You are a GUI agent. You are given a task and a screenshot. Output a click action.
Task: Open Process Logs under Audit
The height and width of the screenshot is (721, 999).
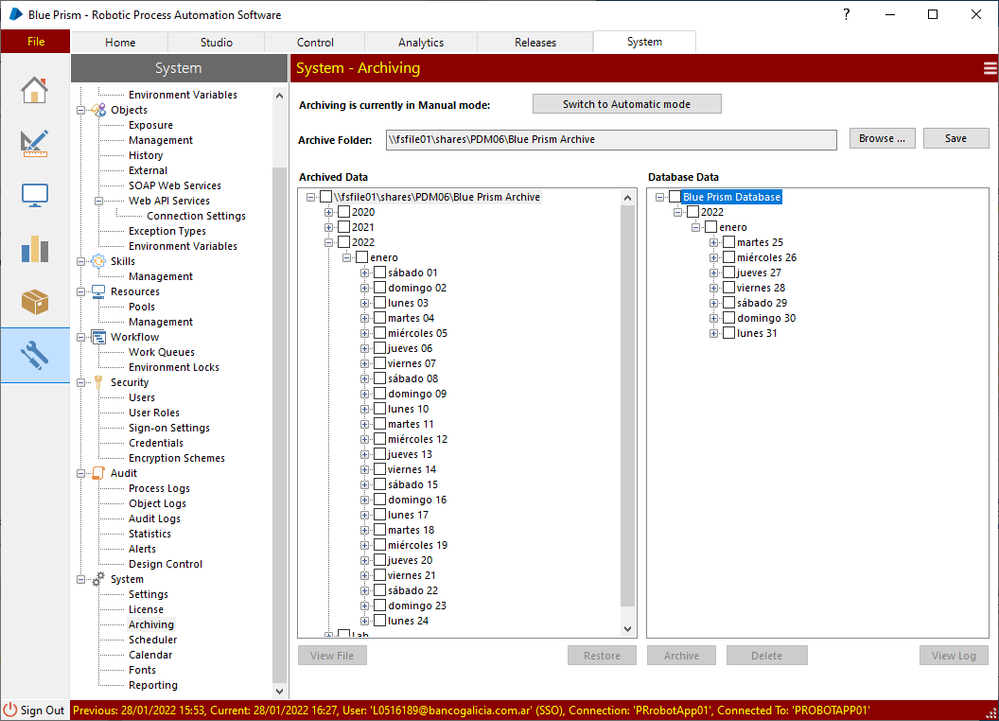[159, 489]
